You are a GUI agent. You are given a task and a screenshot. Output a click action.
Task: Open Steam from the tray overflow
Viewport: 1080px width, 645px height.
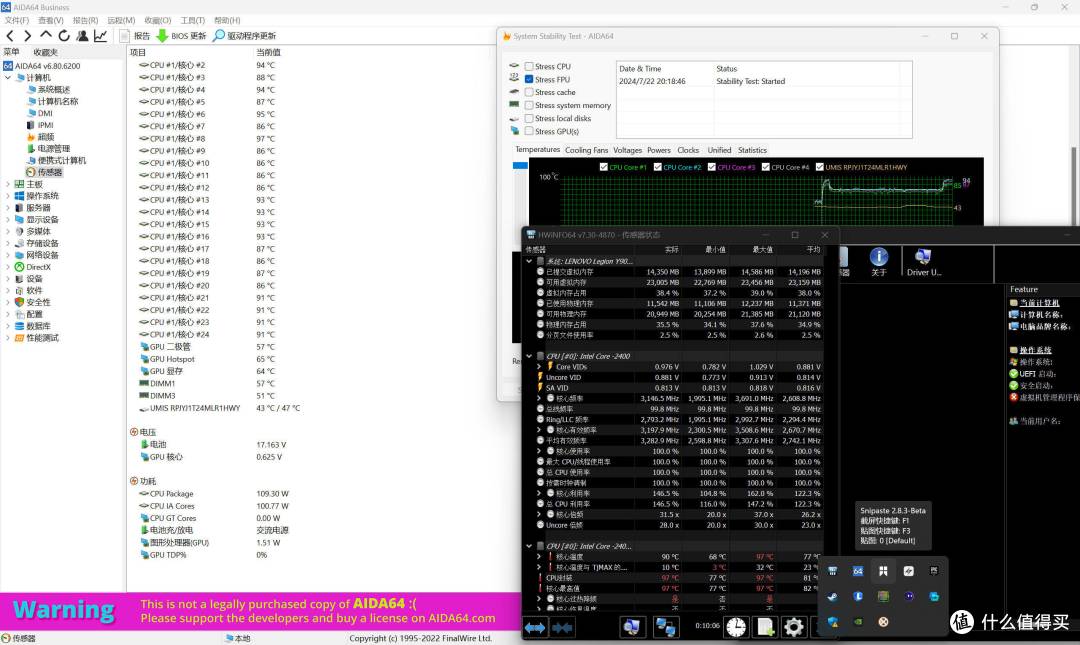pos(832,597)
